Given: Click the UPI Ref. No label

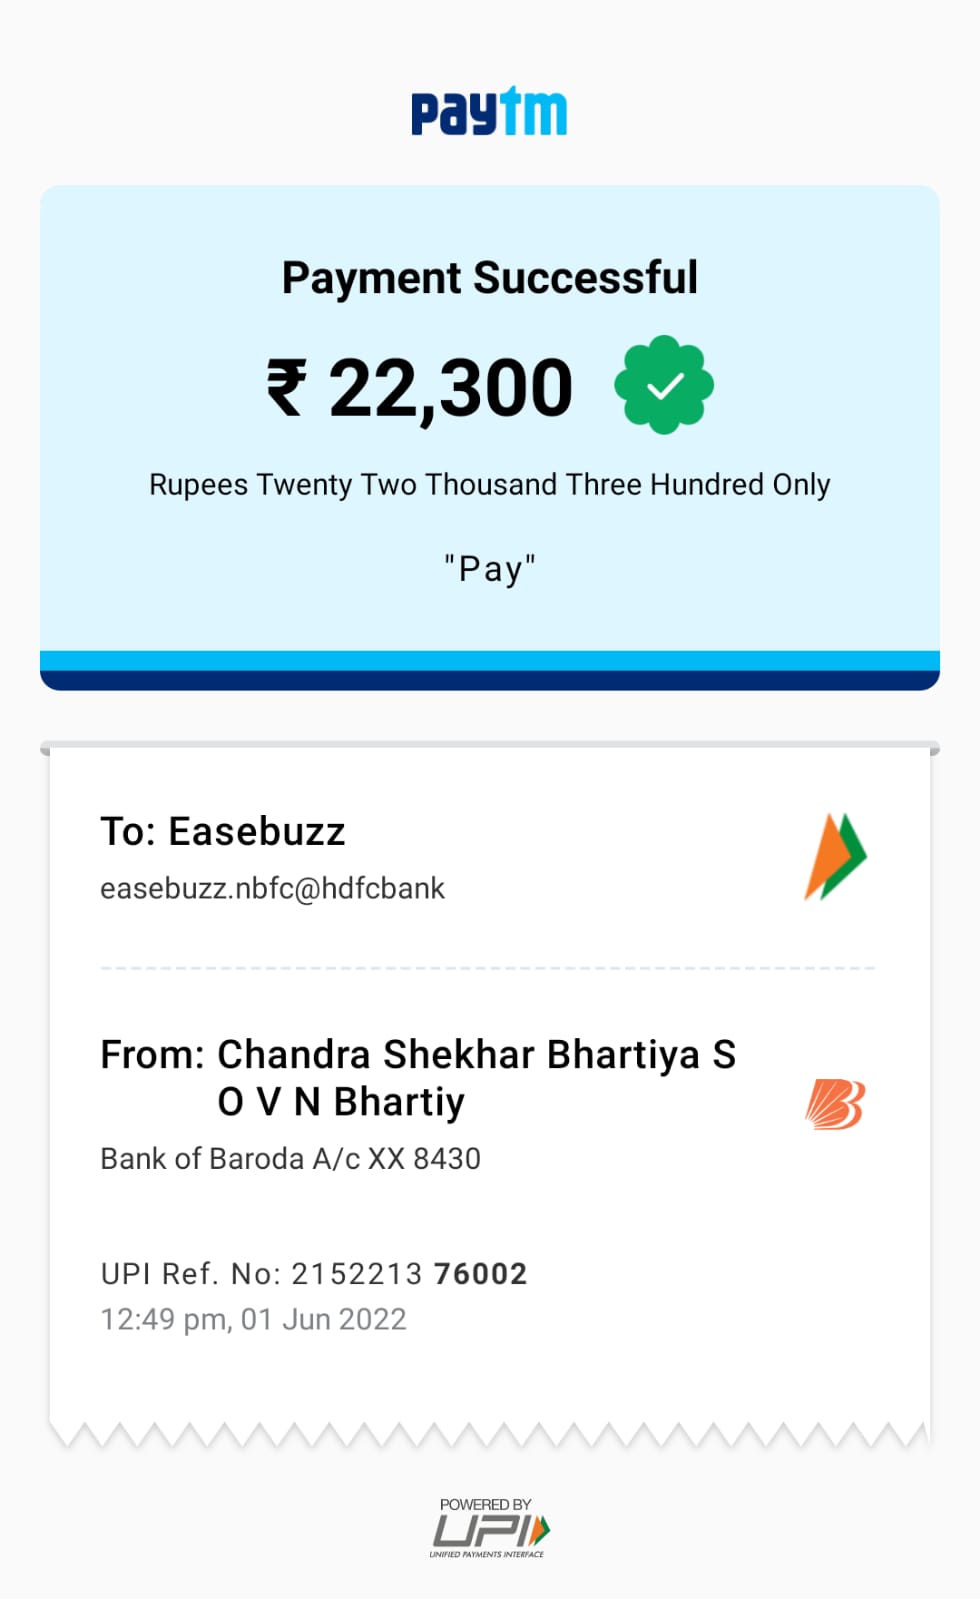Looking at the screenshot, I should (190, 1273).
